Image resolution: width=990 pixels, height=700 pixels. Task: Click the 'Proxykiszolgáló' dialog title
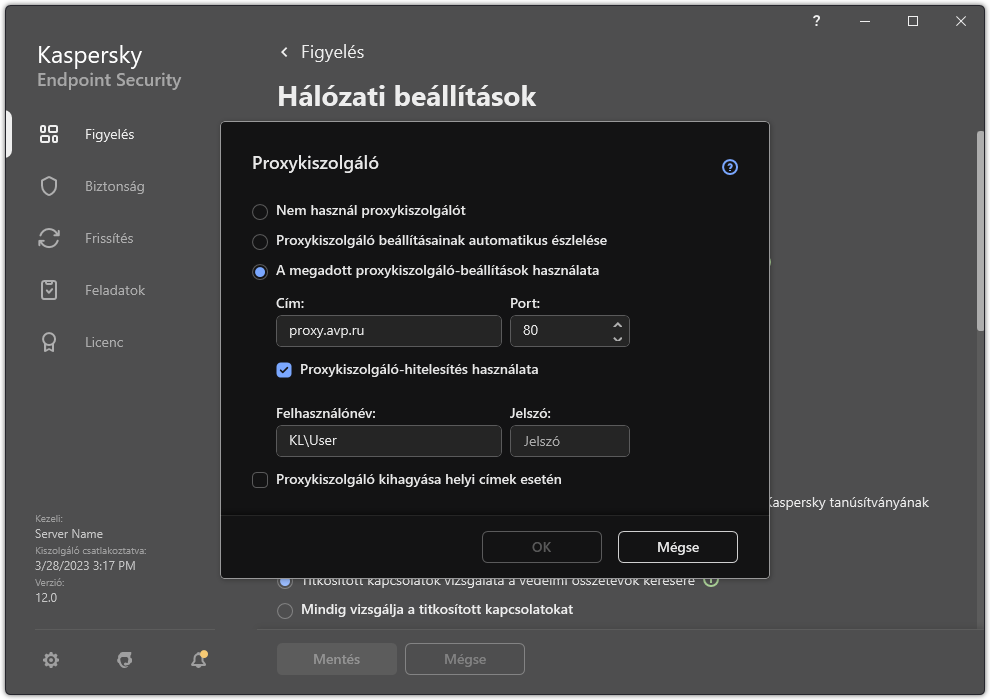coord(315,163)
